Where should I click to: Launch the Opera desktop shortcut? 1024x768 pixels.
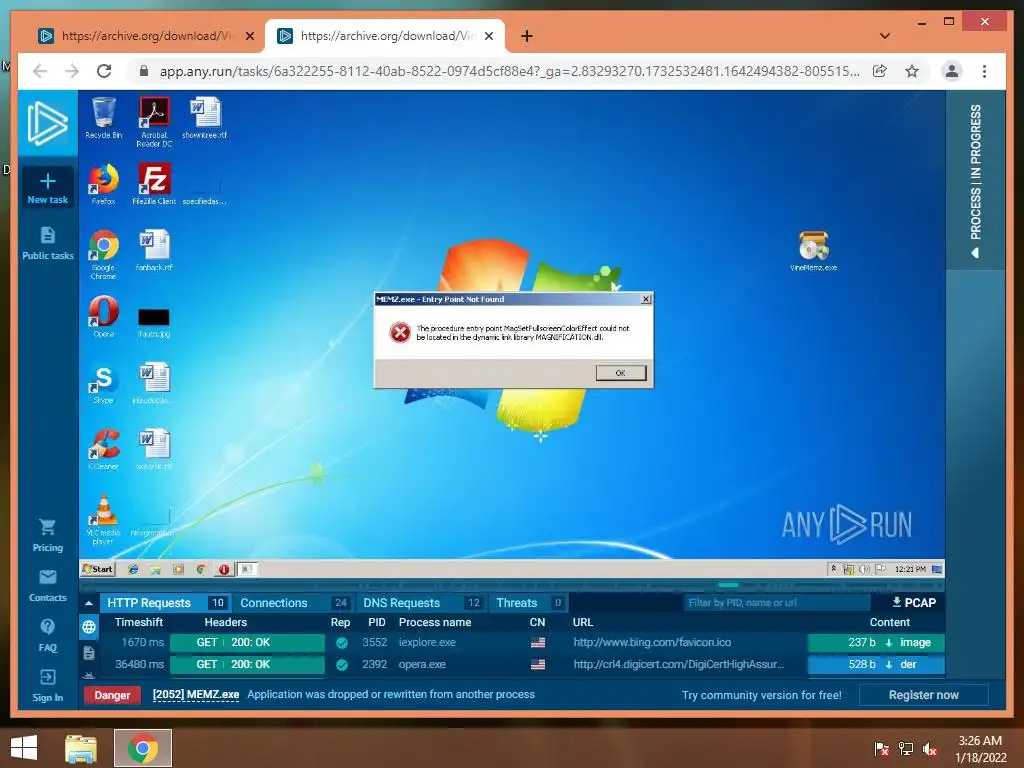(x=104, y=317)
